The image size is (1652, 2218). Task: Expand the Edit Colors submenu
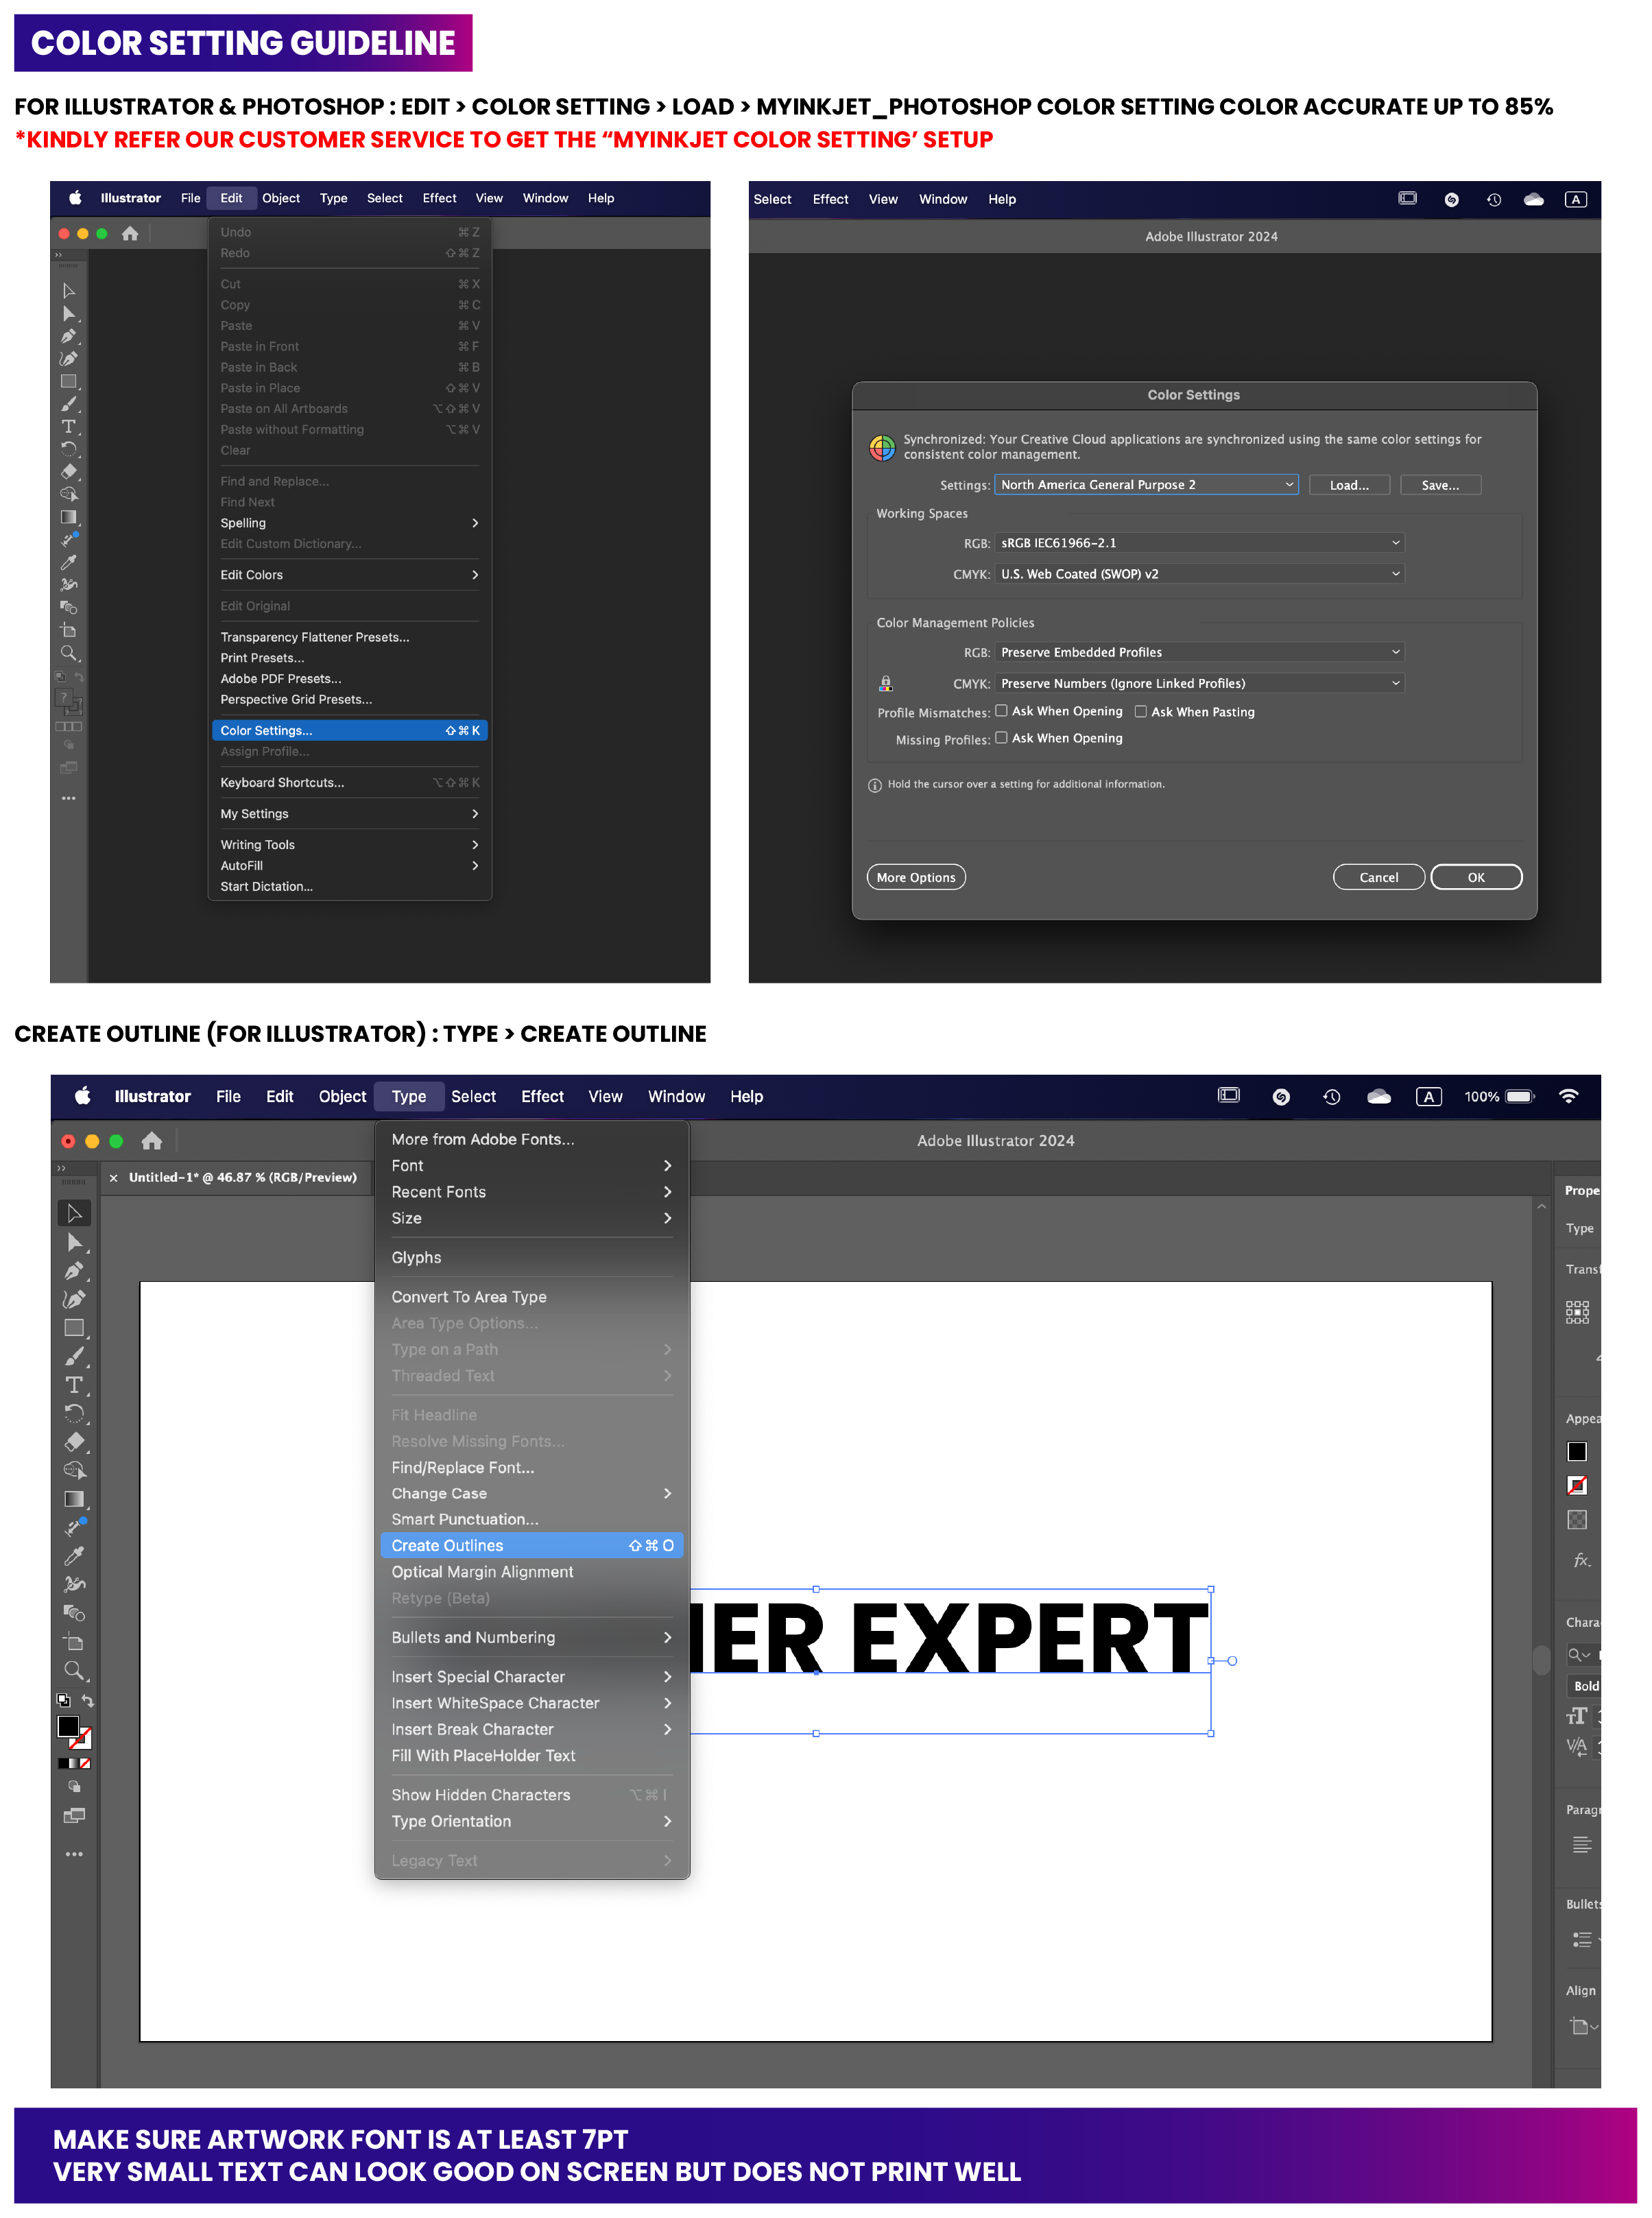349,575
